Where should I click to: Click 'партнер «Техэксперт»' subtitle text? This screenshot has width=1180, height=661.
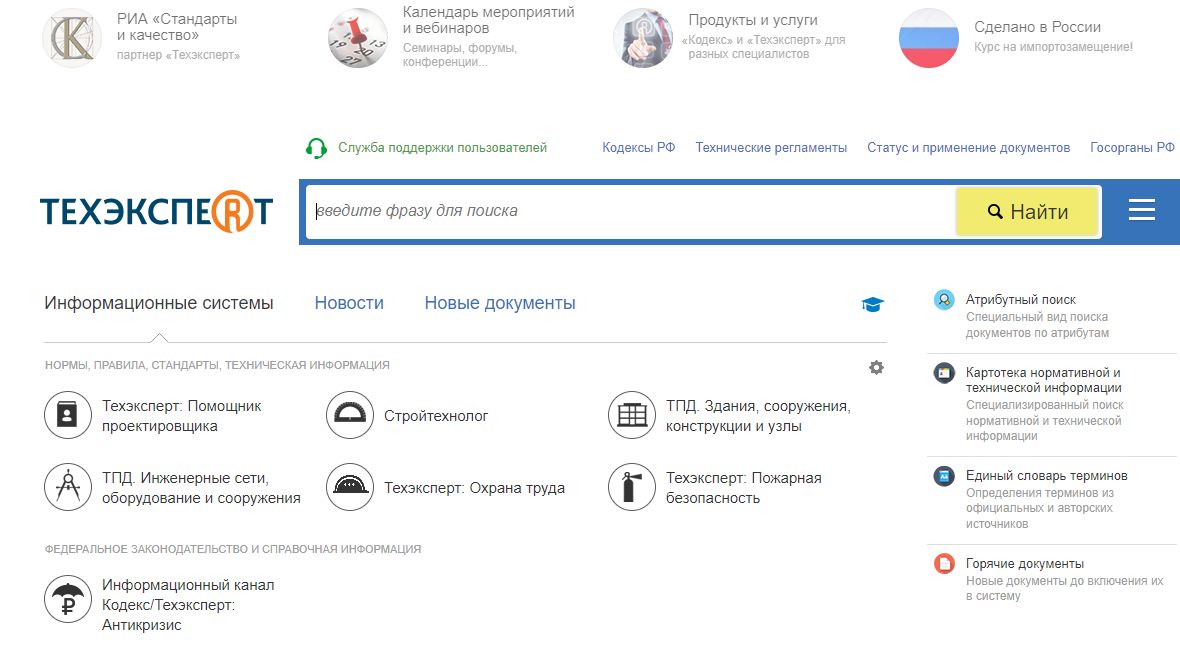(178, 55)
